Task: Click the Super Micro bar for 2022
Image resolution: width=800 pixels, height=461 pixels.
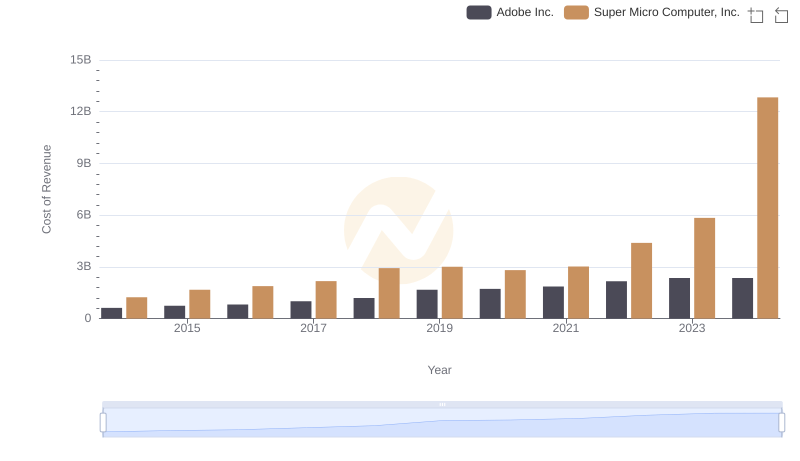Action: [641, 280]
